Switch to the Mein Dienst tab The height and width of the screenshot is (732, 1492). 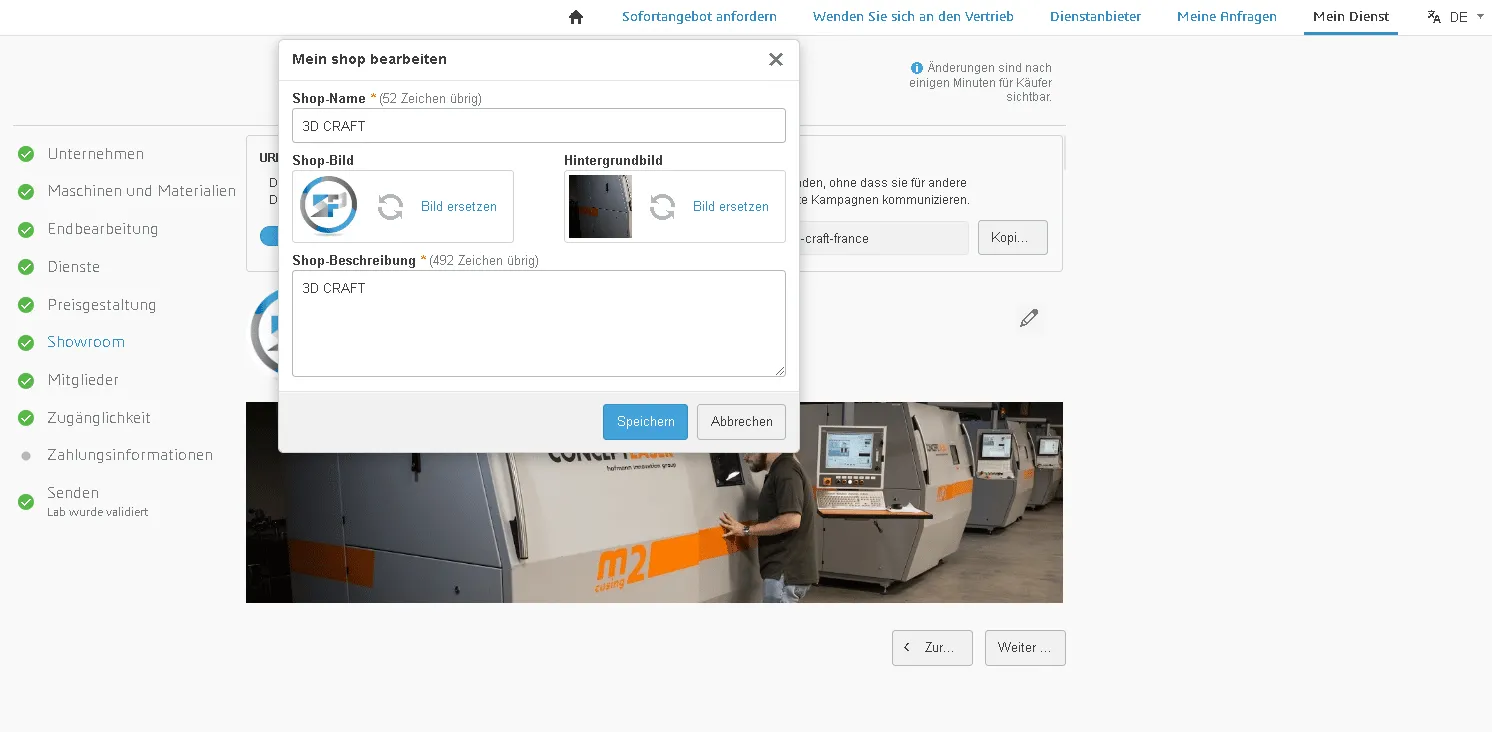tap(1350, 16)
